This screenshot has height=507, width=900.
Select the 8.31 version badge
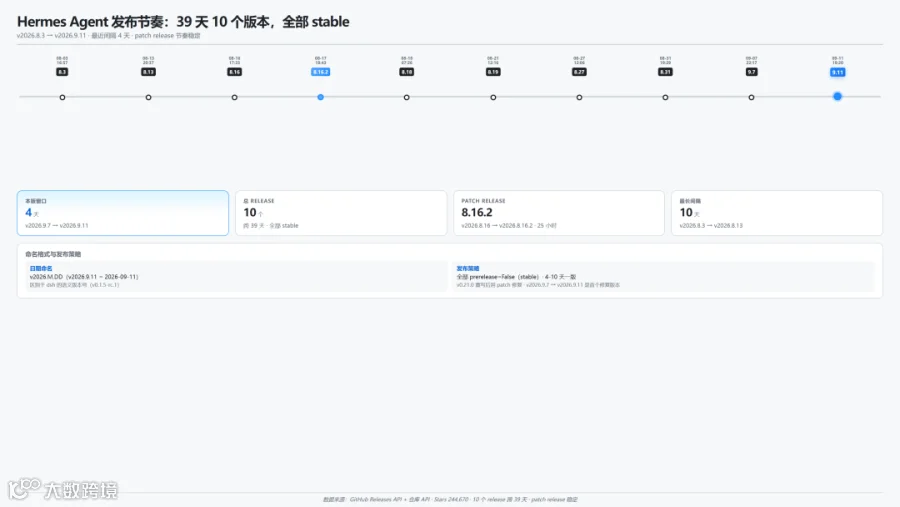coord(665,72)
